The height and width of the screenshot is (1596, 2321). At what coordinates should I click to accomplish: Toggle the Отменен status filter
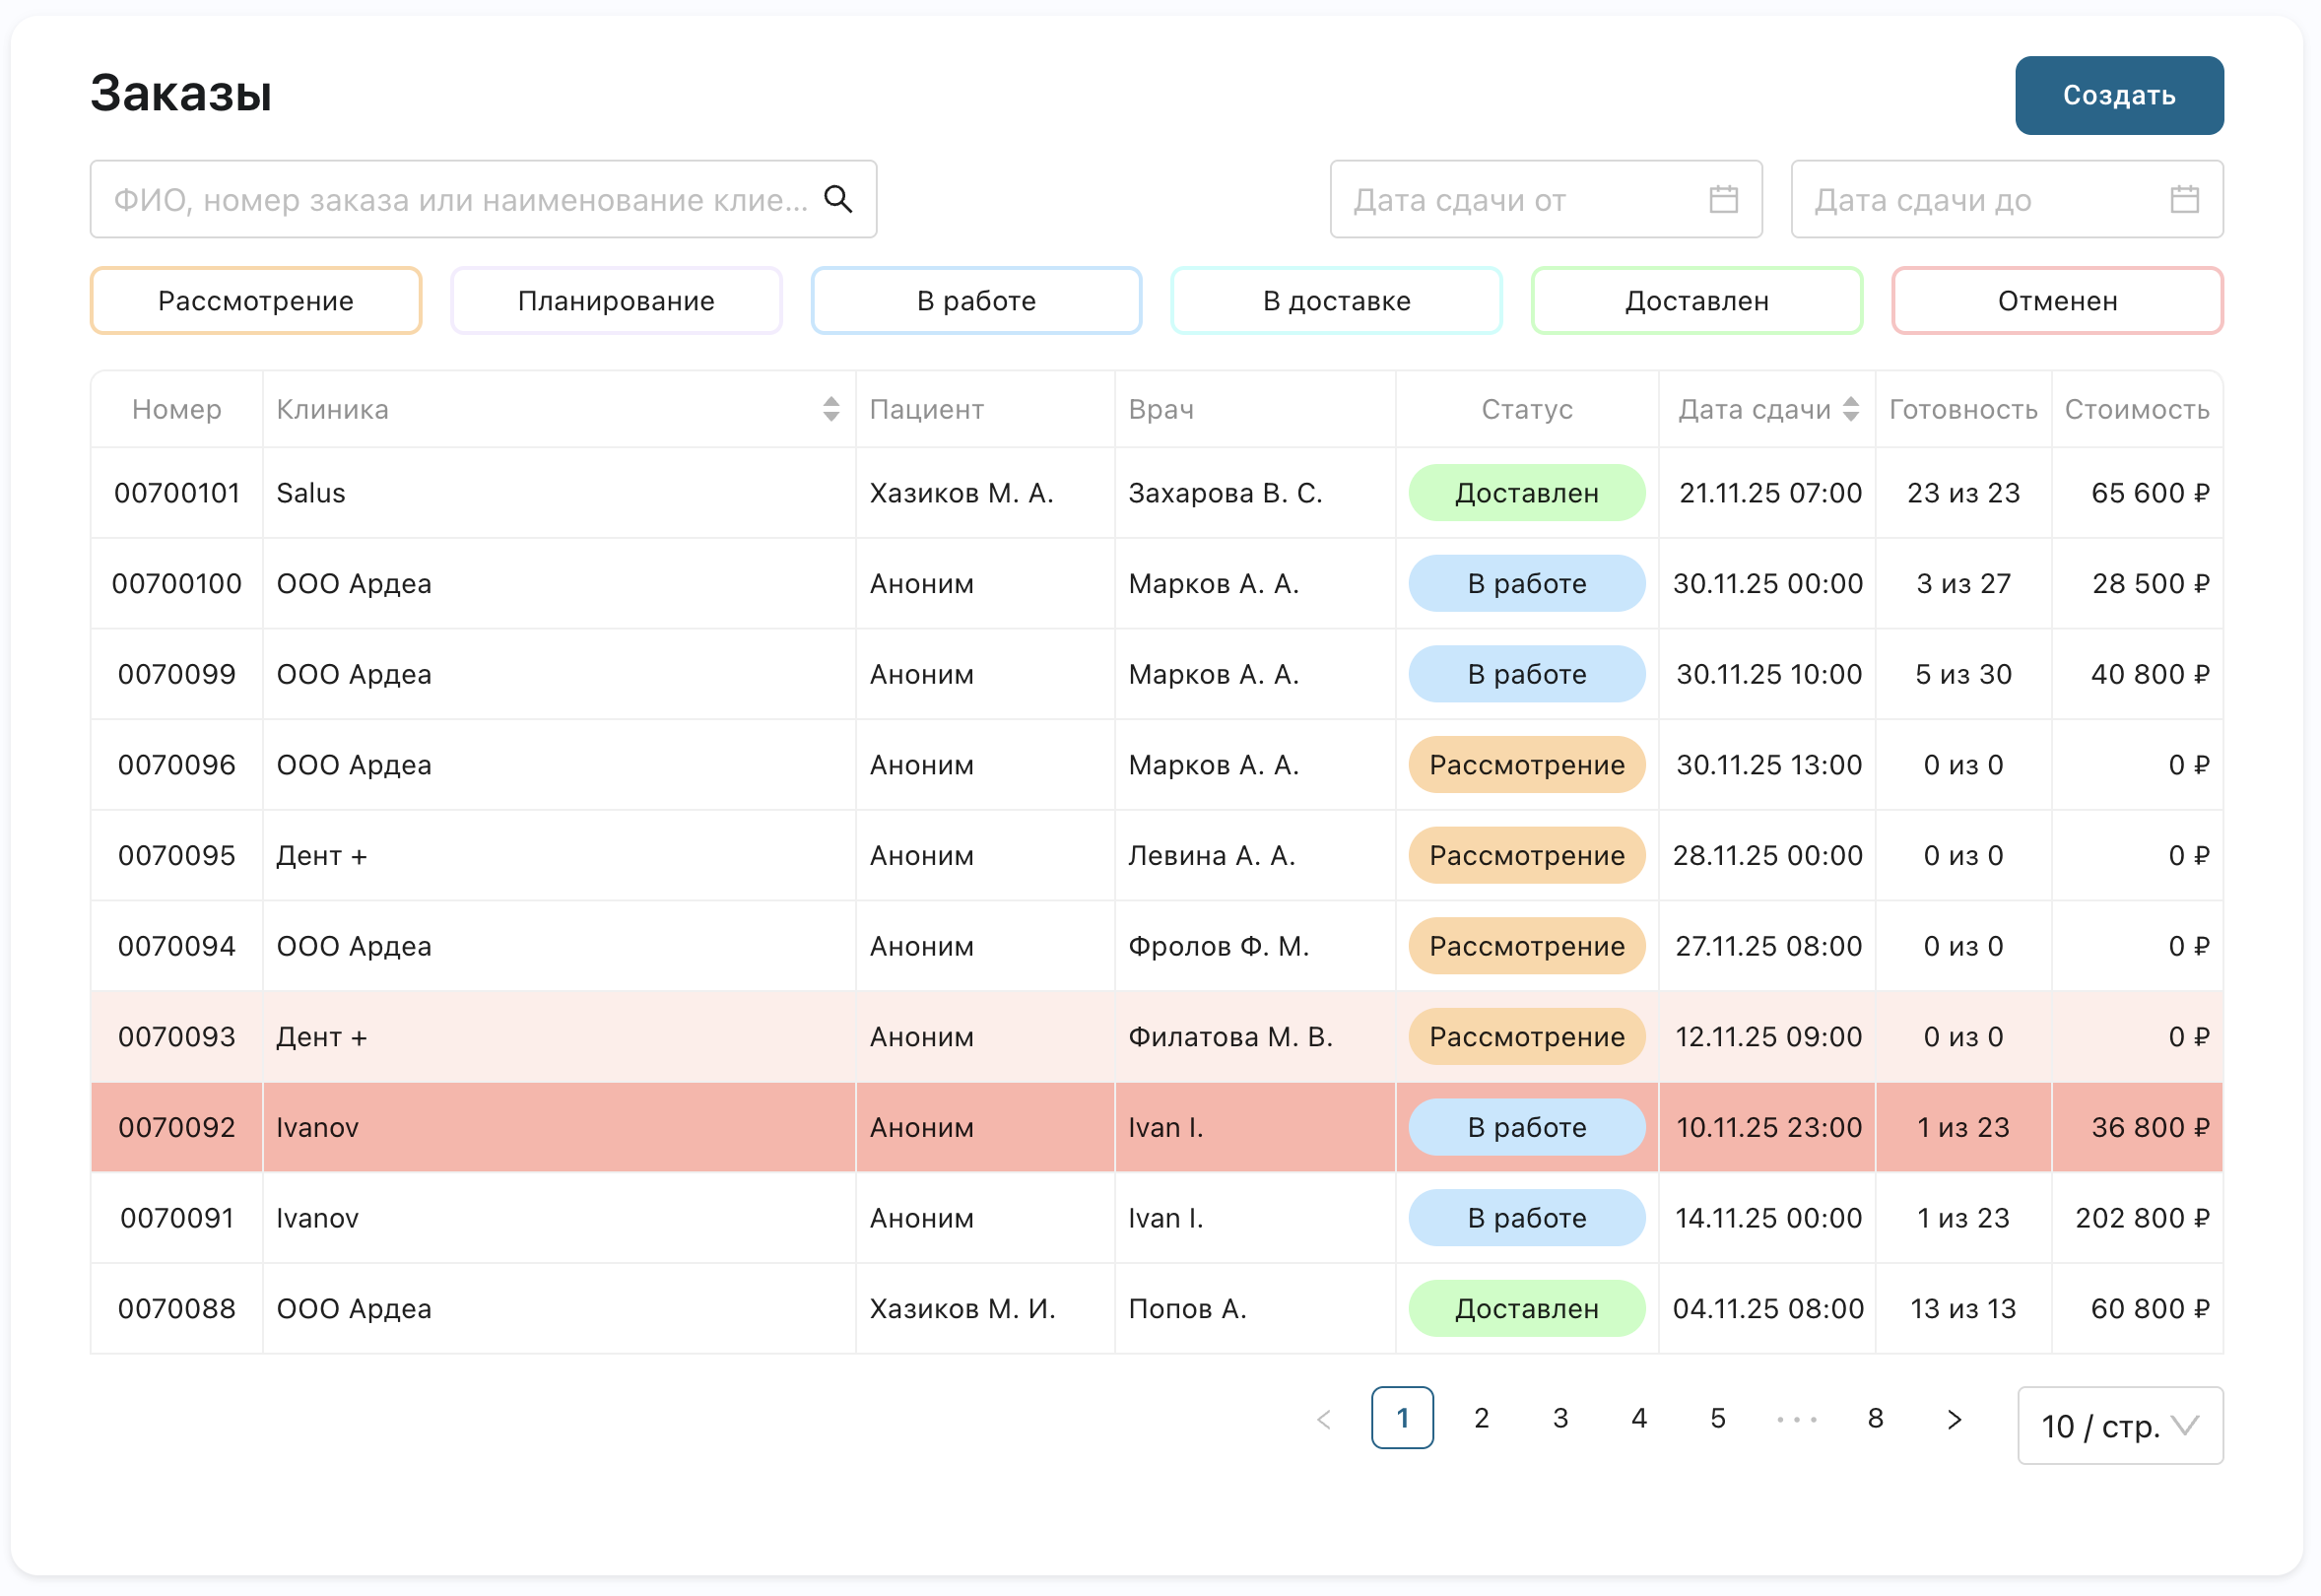coord(2056,300)
